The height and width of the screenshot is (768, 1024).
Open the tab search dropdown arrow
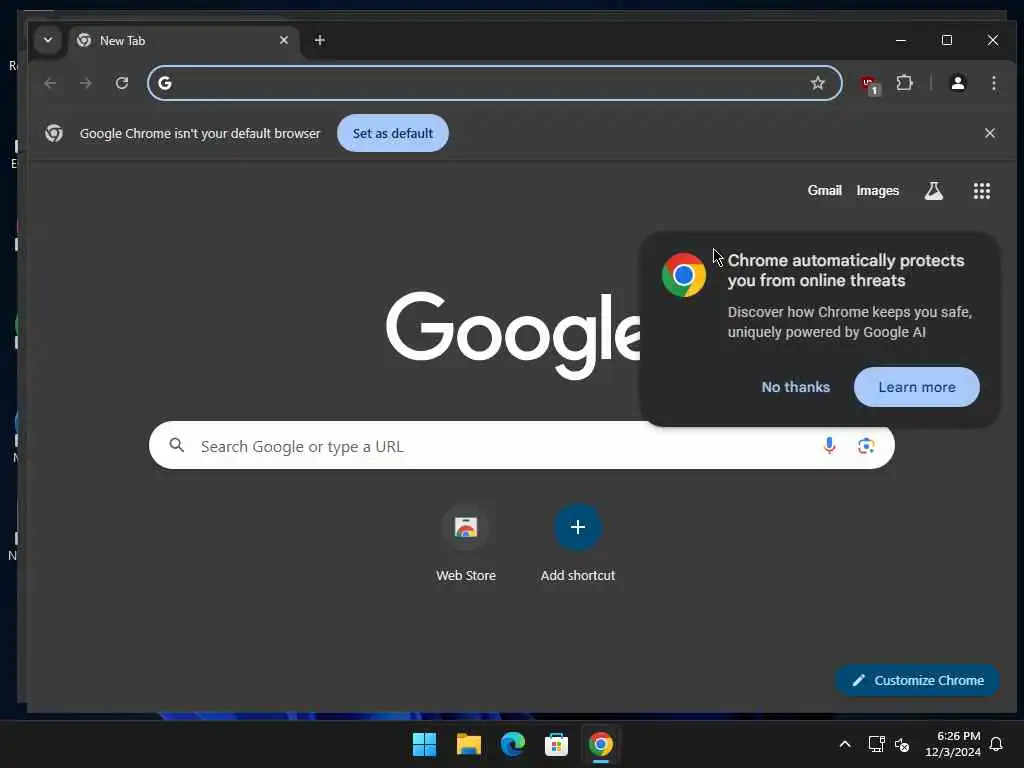point(48,40)
